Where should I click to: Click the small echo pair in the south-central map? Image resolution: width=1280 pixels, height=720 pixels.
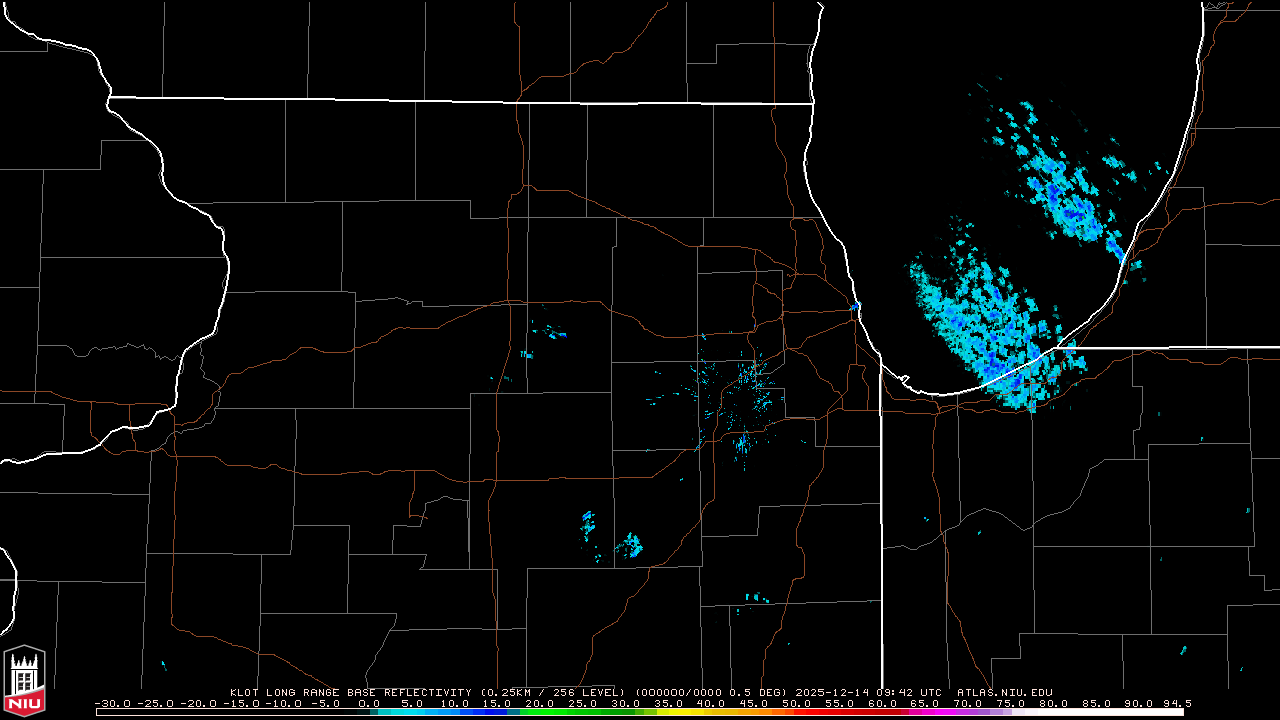click(612, 535)
